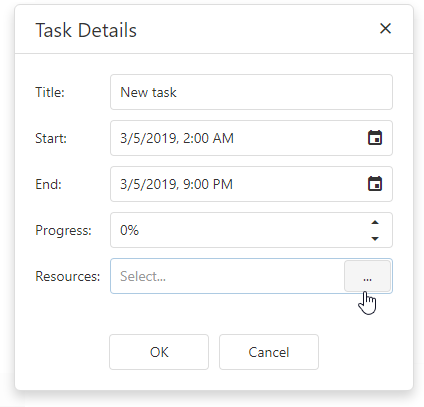424x407 pixels.
Task: Click the Start: label
Action: [51, 138]
